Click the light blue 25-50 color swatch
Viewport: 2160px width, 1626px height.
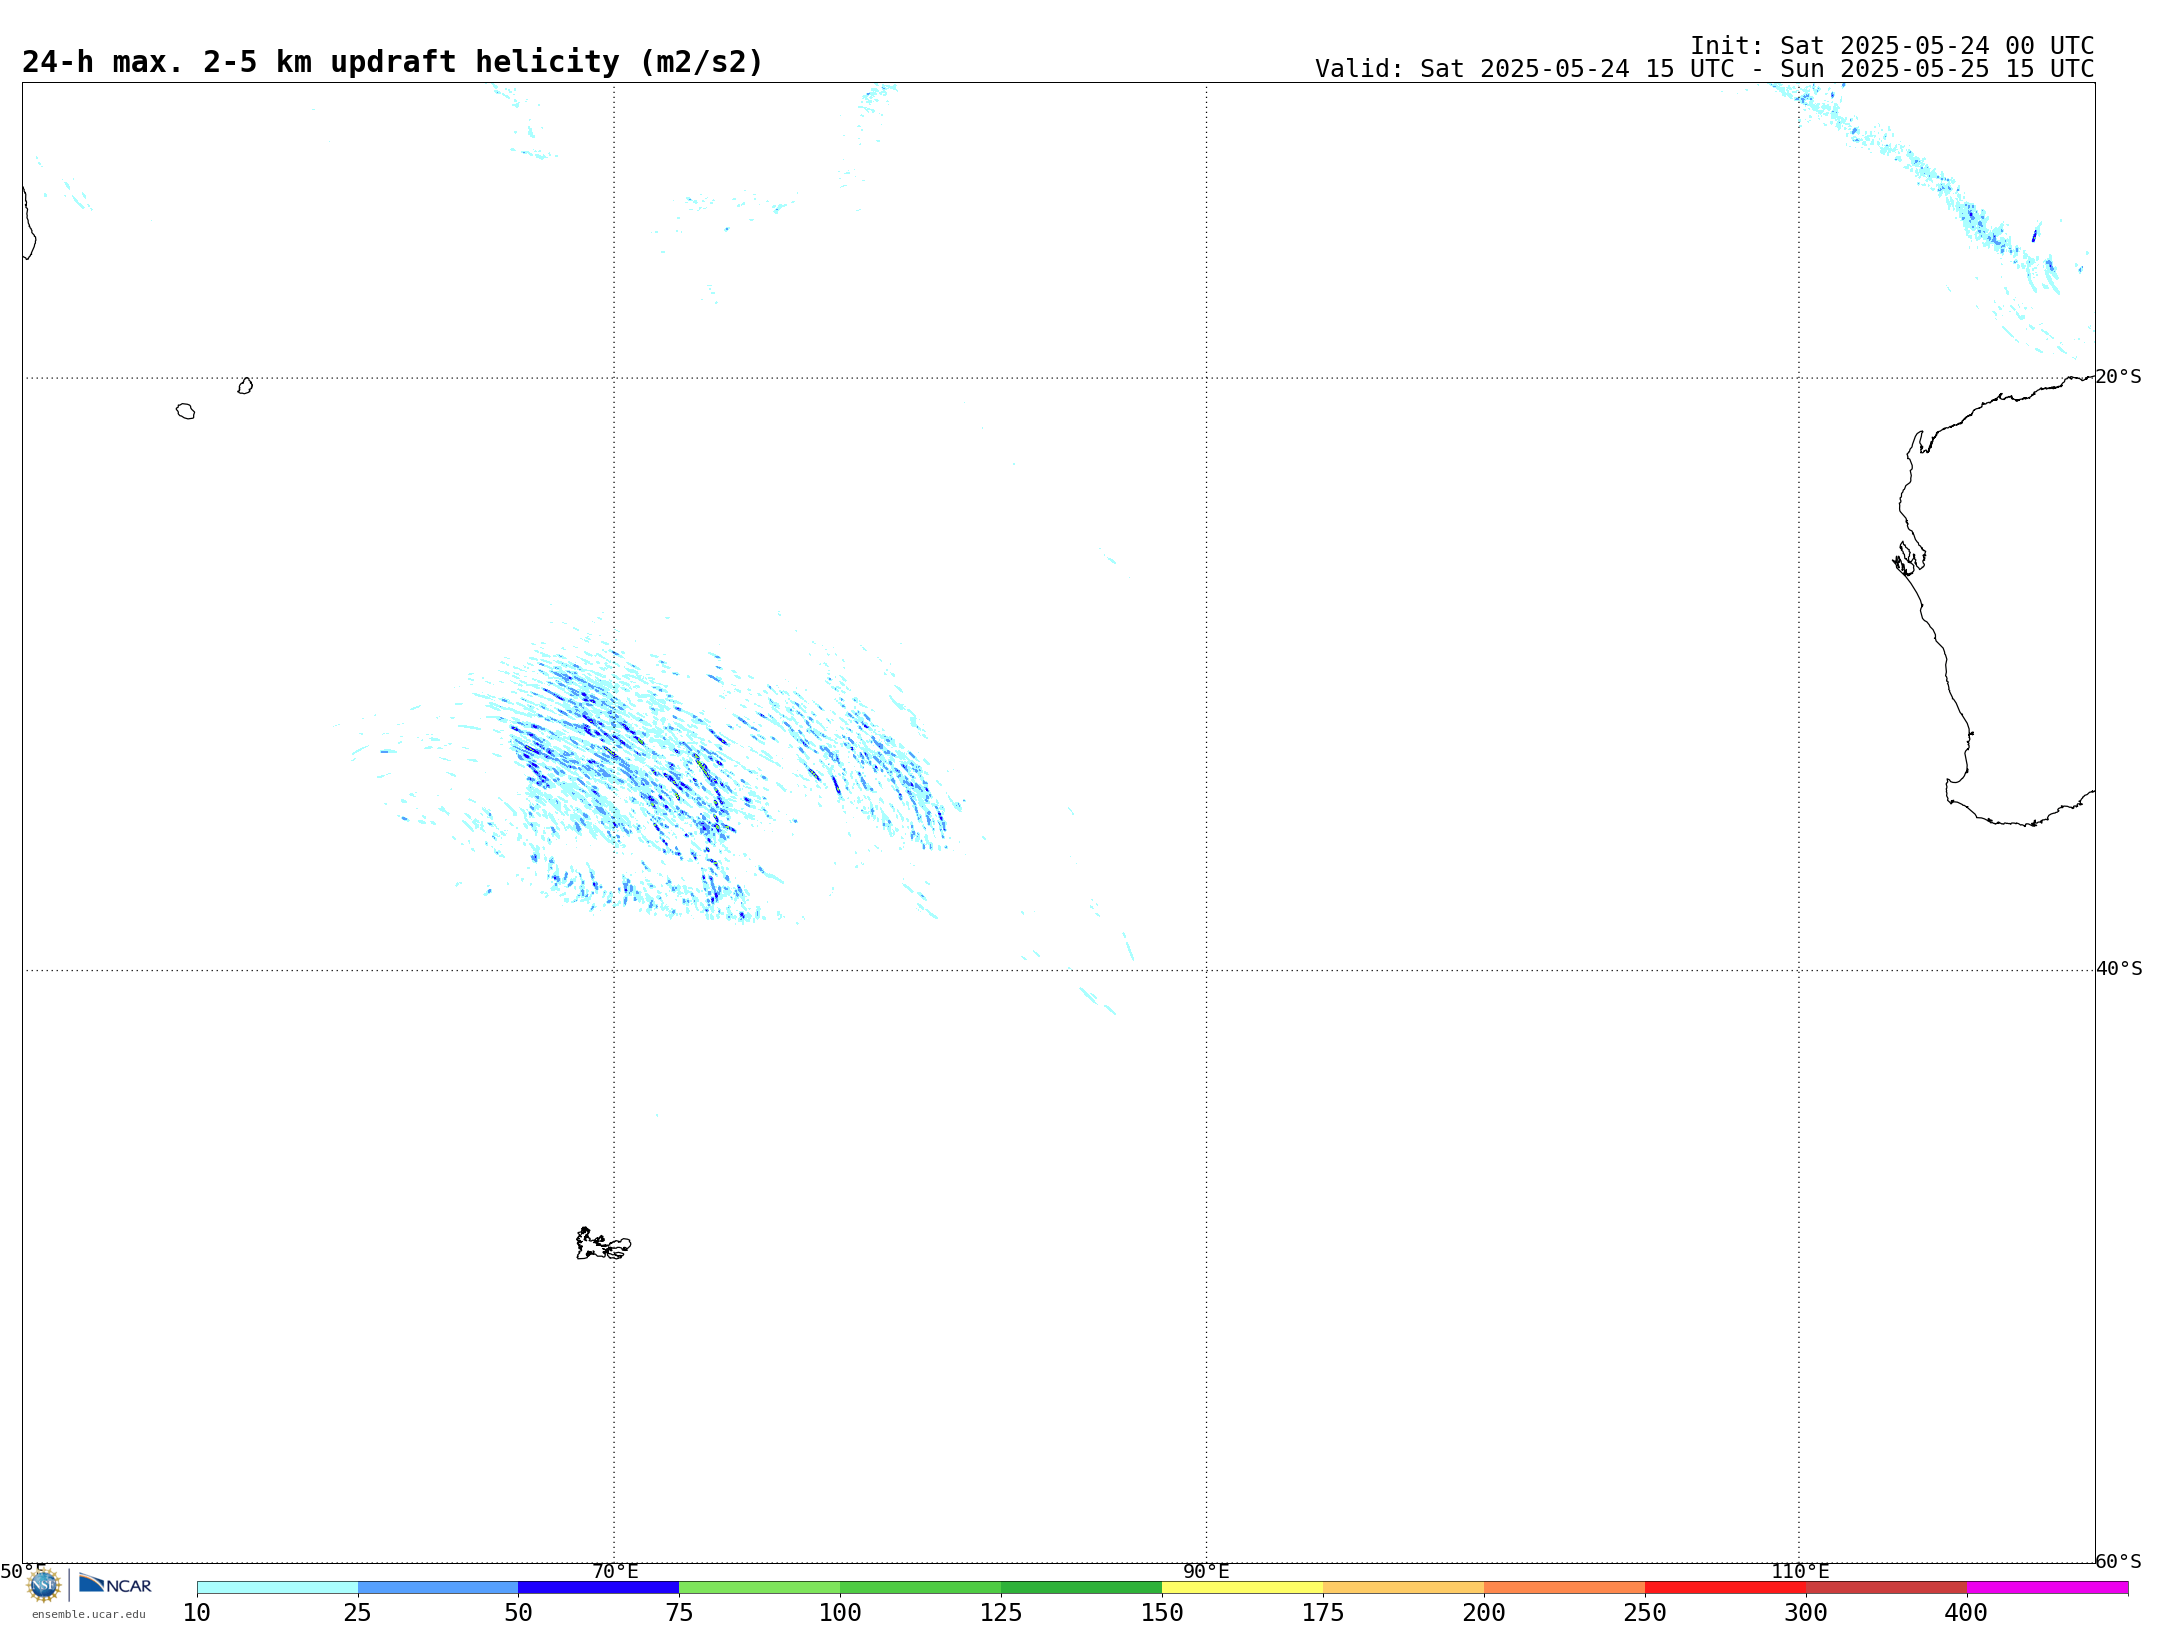[x=438, y=1588]
